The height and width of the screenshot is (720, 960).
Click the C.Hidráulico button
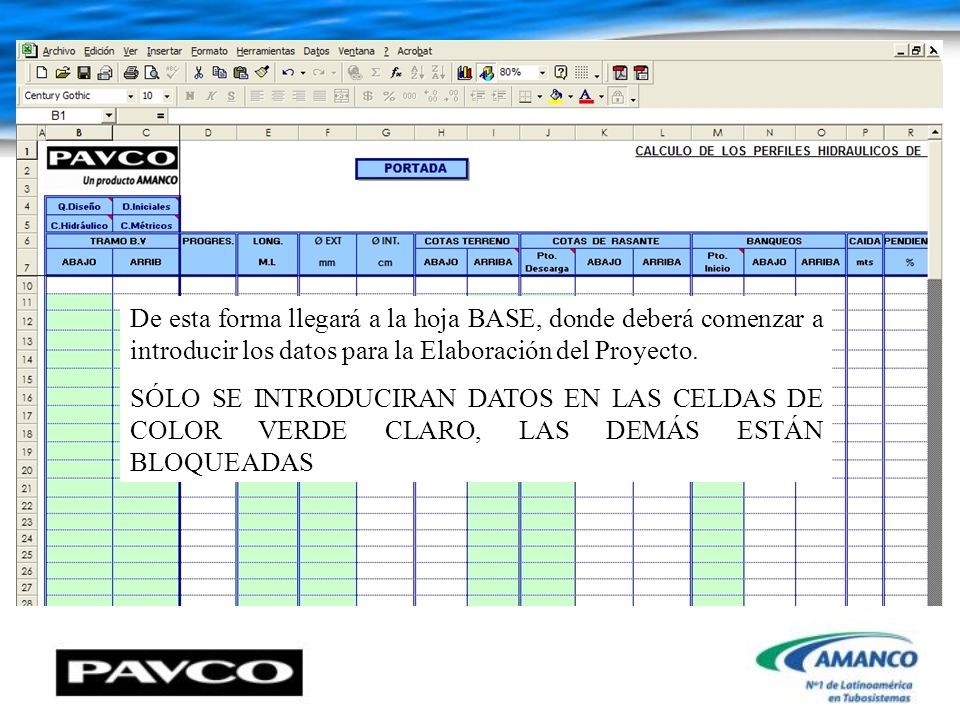[x=79, y=225]
